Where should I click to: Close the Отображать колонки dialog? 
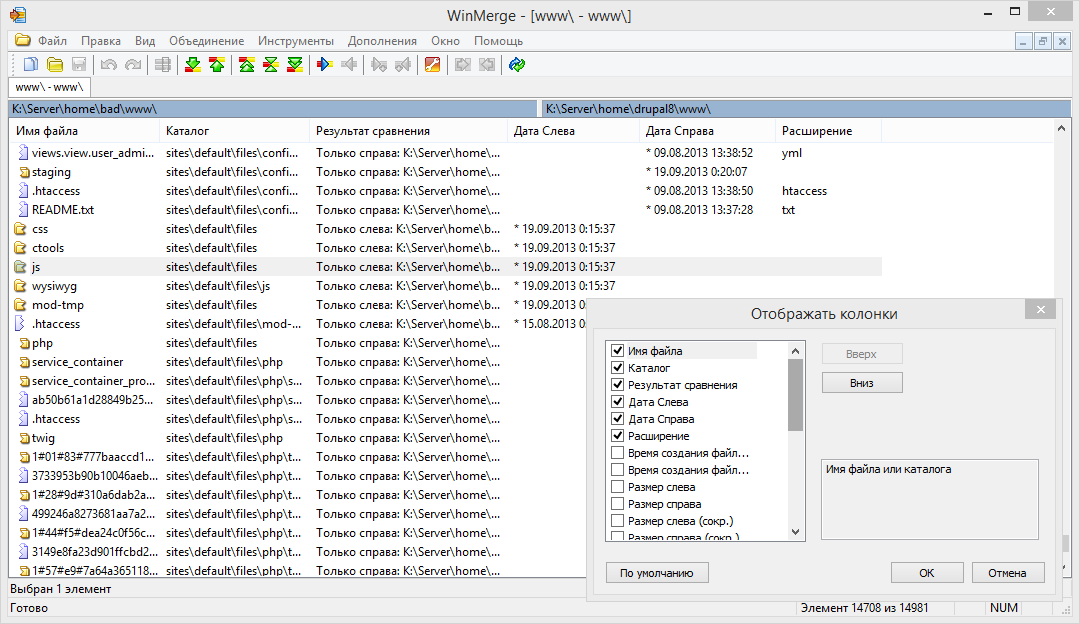pos(1041,310)
